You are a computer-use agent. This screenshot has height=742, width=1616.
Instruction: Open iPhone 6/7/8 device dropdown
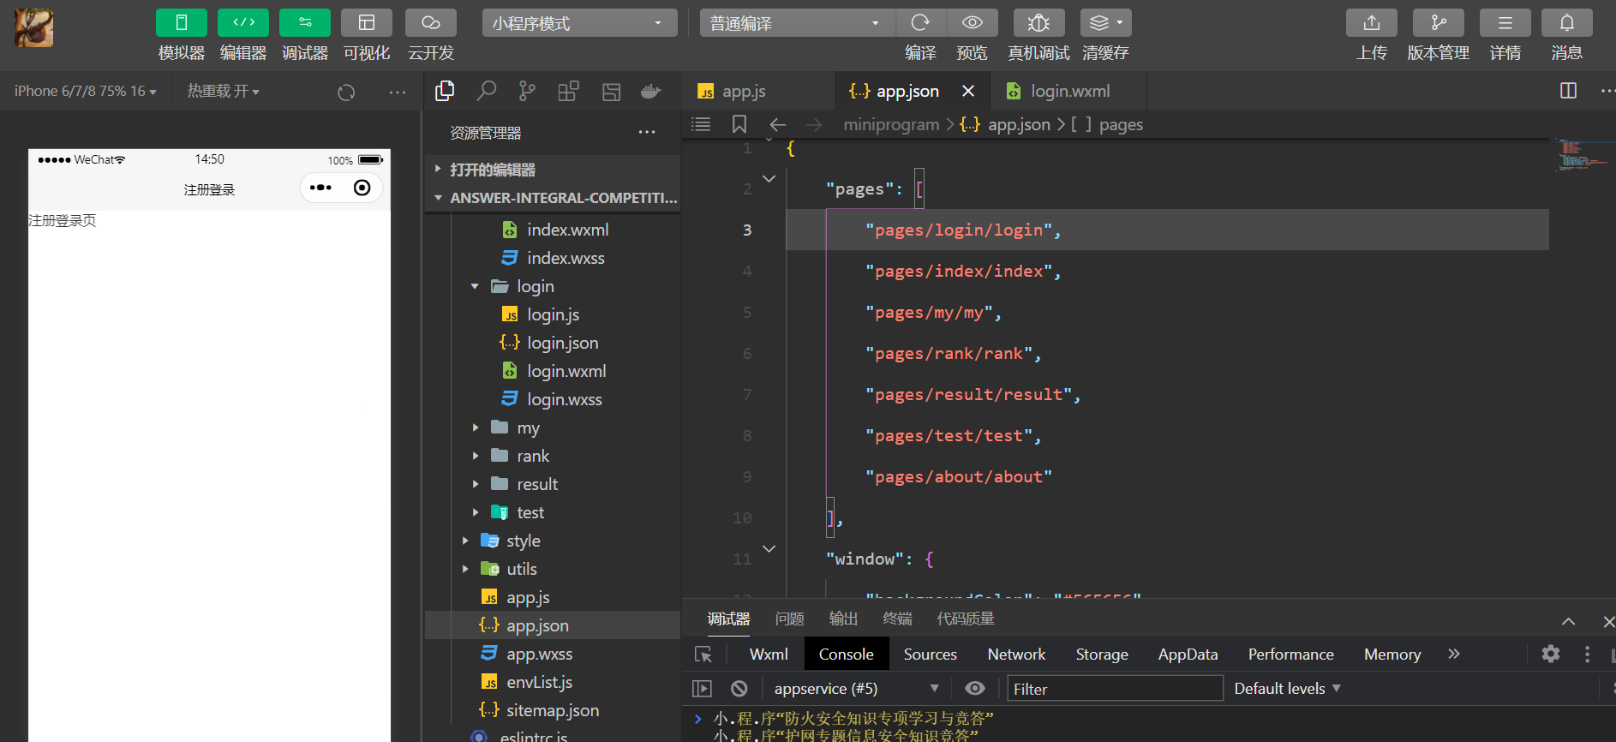tap(85, 91)
